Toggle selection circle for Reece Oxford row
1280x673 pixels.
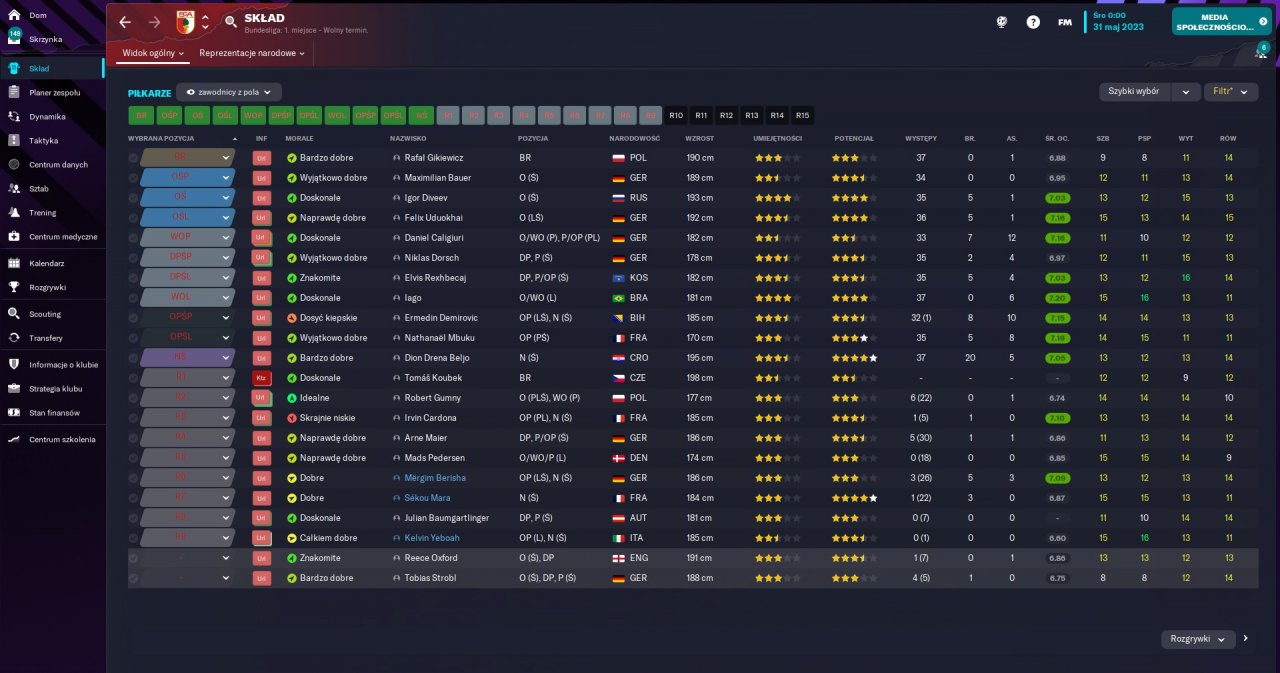133,558
